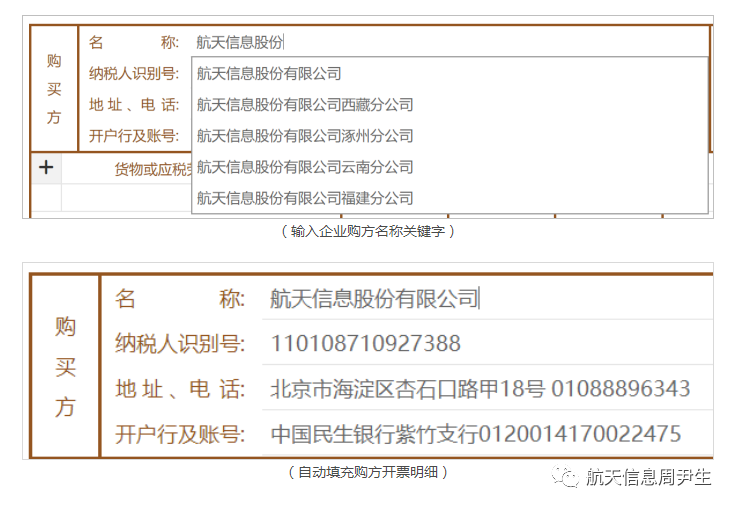Click the plus icon to add row
This screenshot has width=735, height=509.
click(46, 167)
